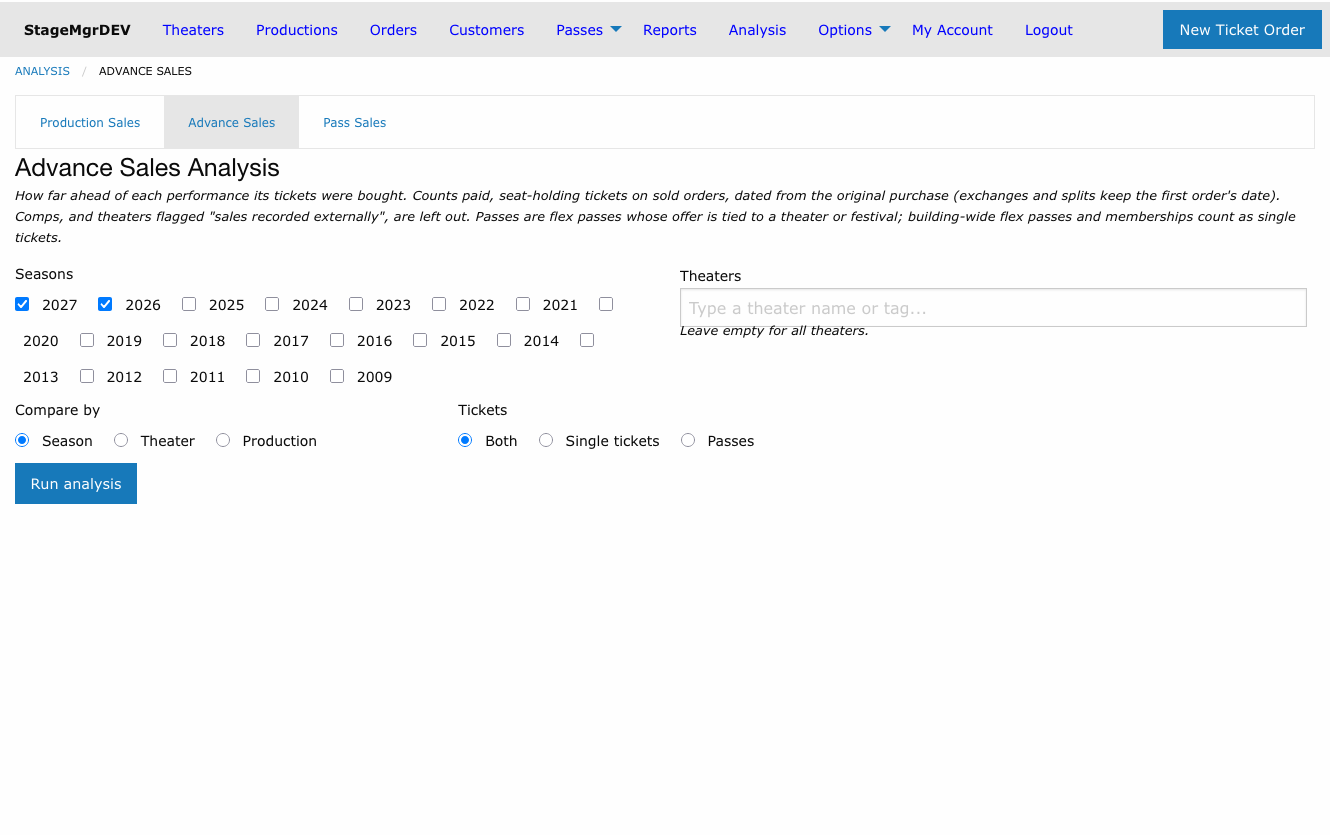
Task: Focus the Theaters name or tag field
Action: click(993, 308)
